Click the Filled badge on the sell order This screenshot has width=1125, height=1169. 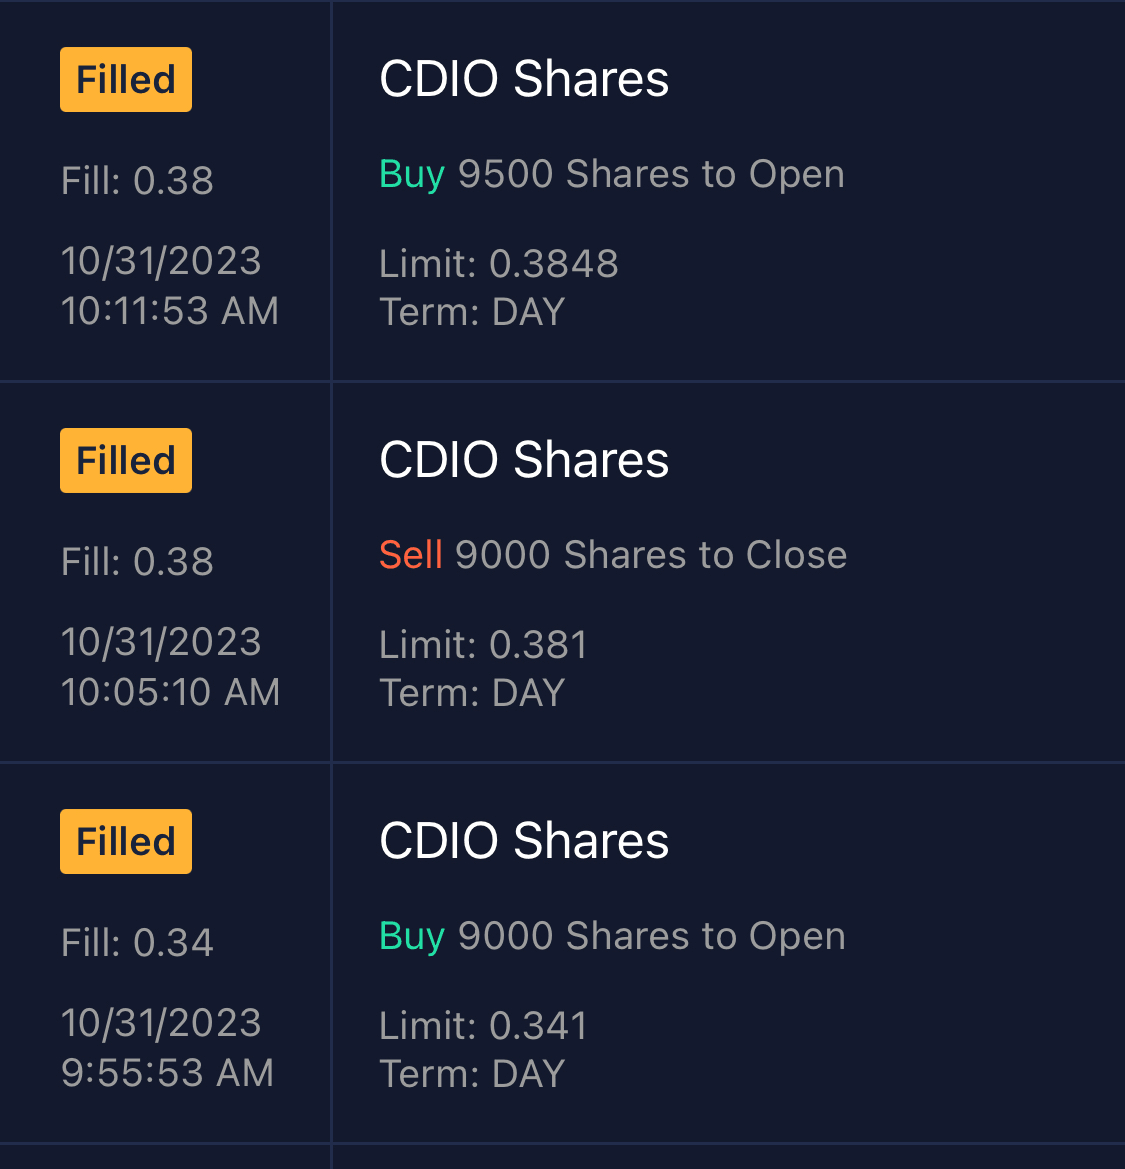[x=126, y=461]
